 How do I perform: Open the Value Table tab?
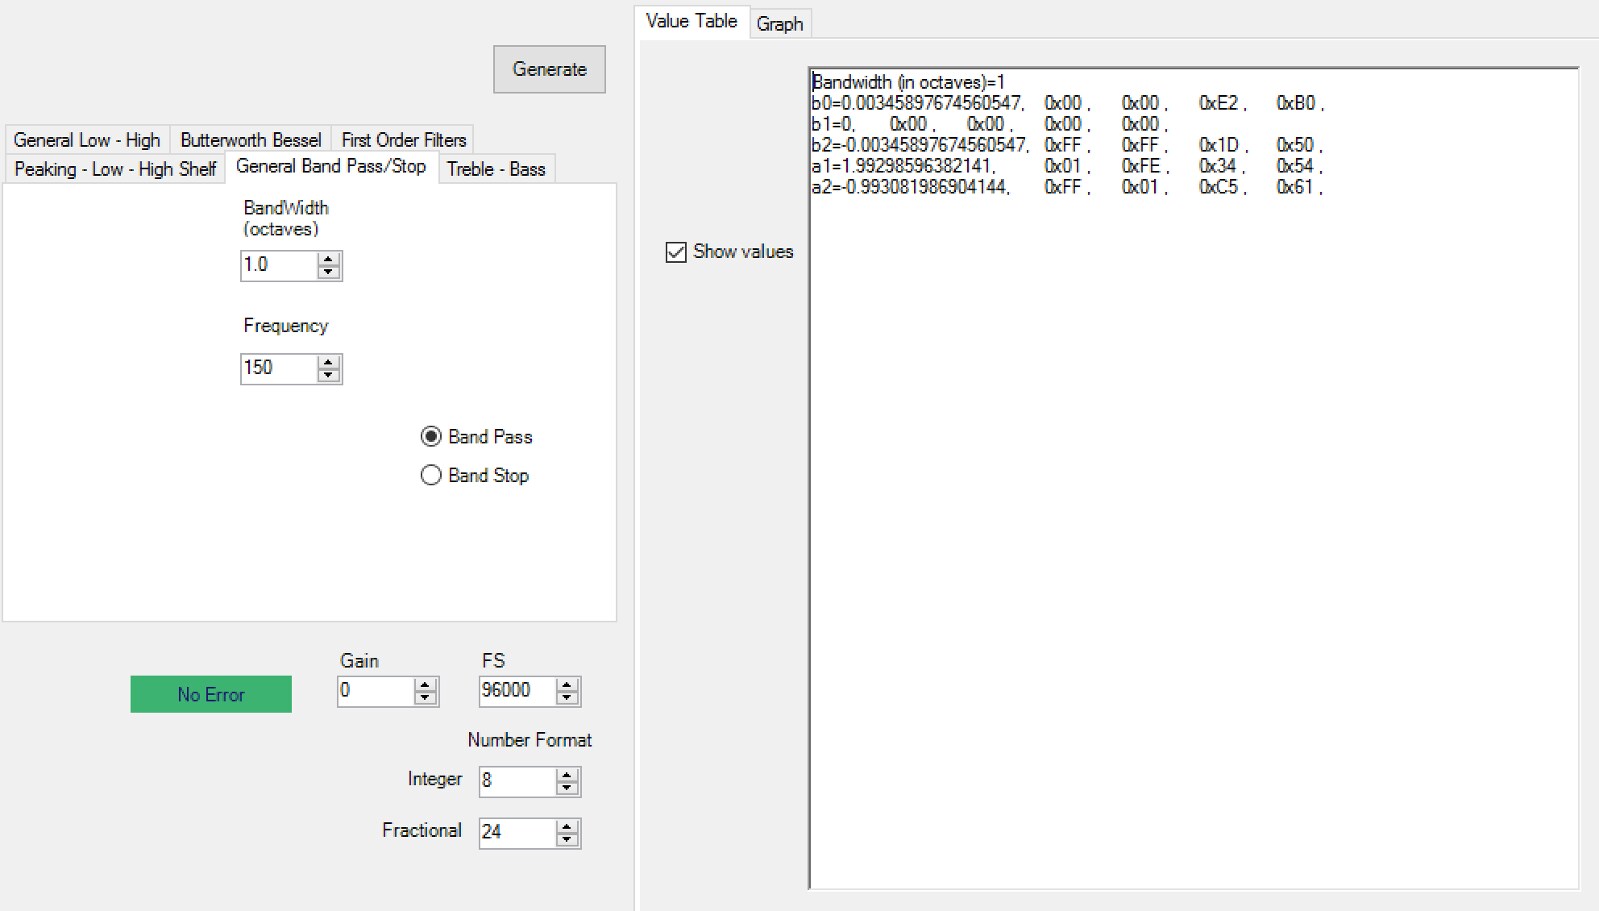click(x=691, y=21)
